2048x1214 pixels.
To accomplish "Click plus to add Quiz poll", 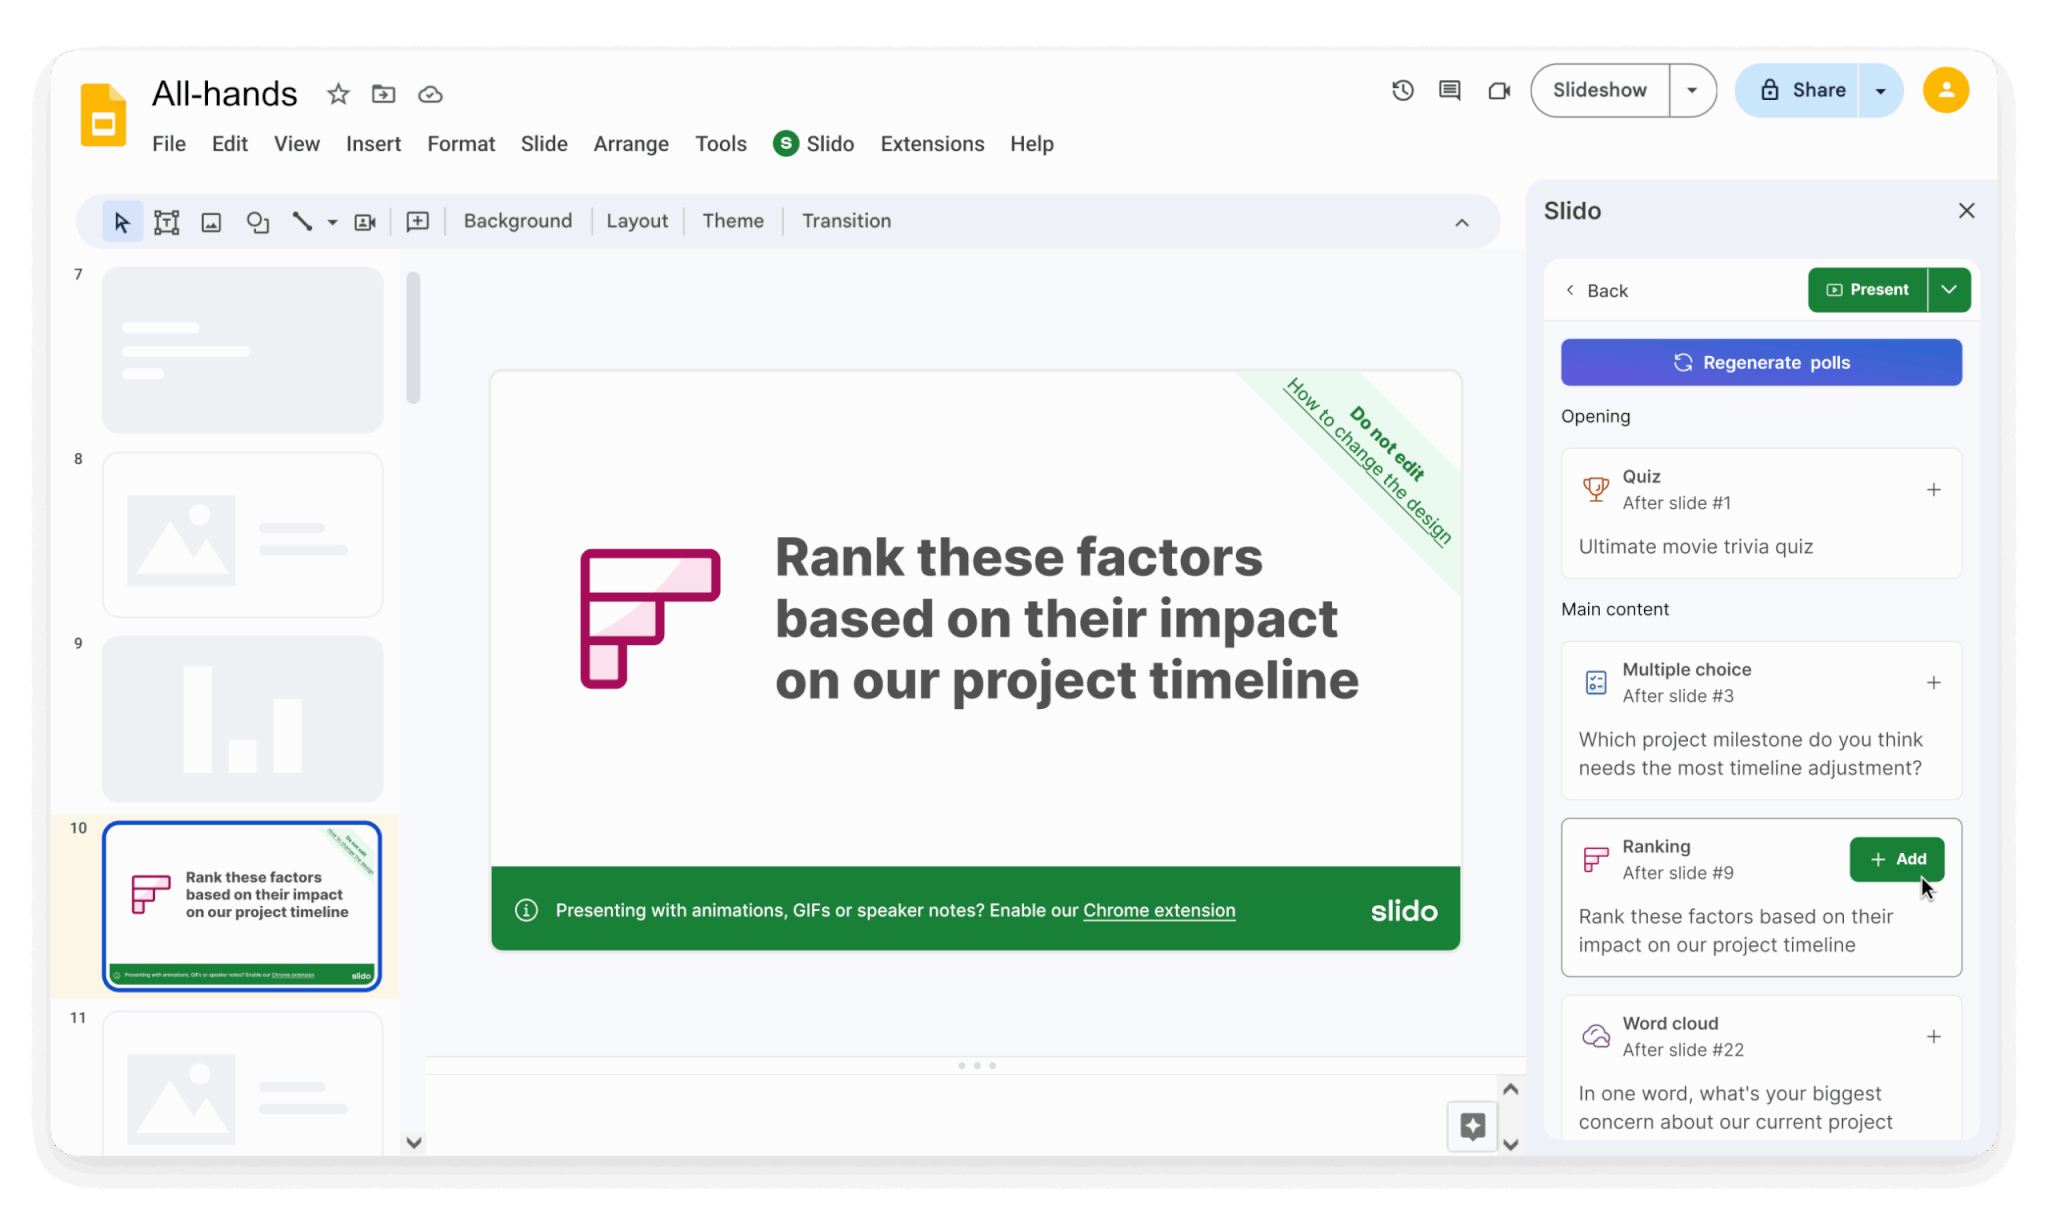I will point(1933,490).
